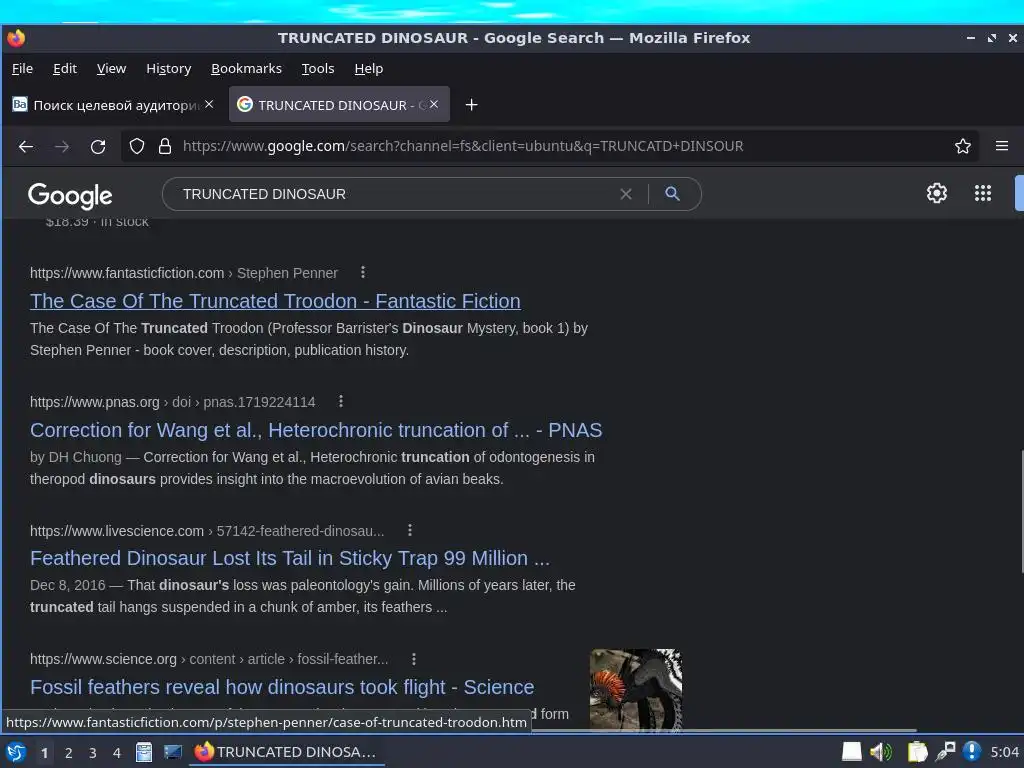Clear the Google search box text
The image size is (1024, 768).
626,194
